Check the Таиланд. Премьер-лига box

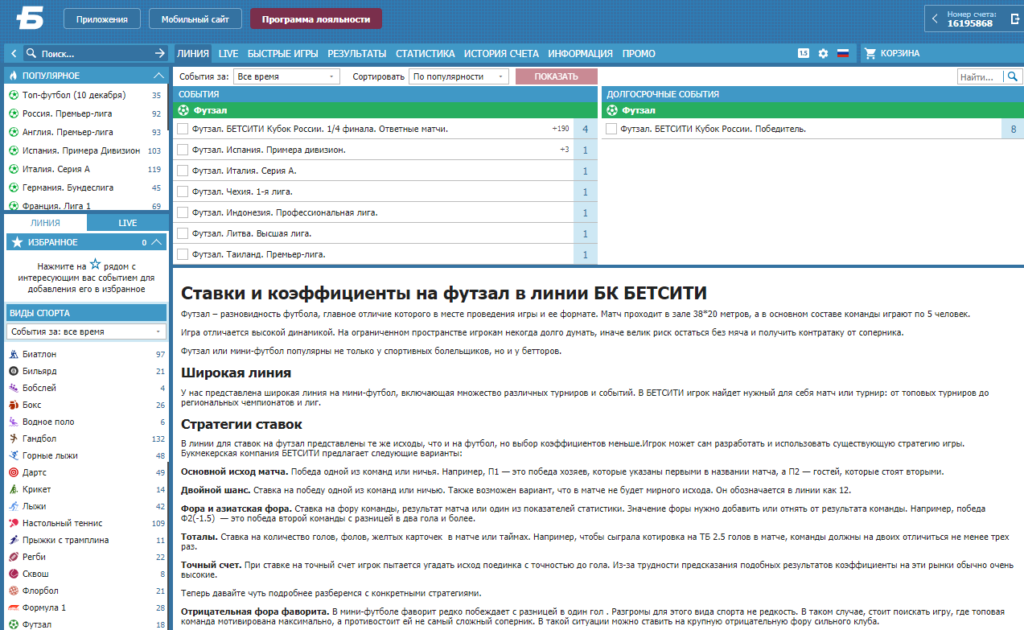point(183,255)
